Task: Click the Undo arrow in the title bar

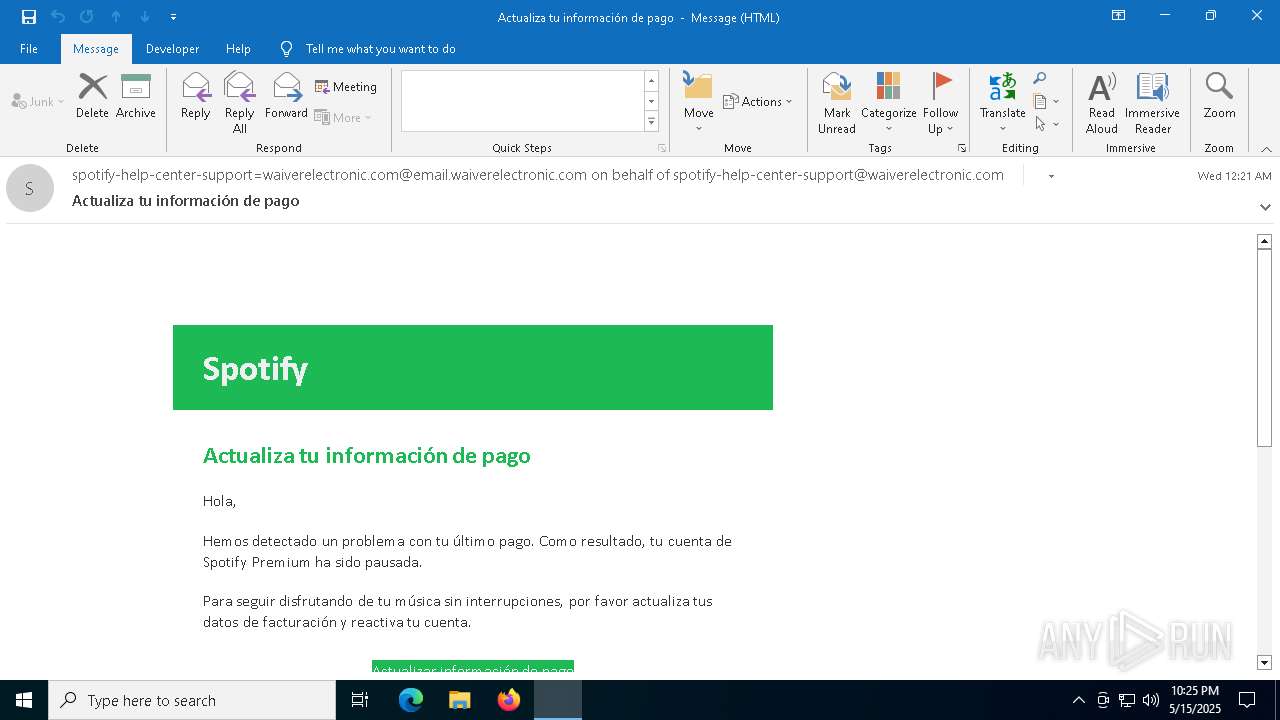Action: point(58,17)
